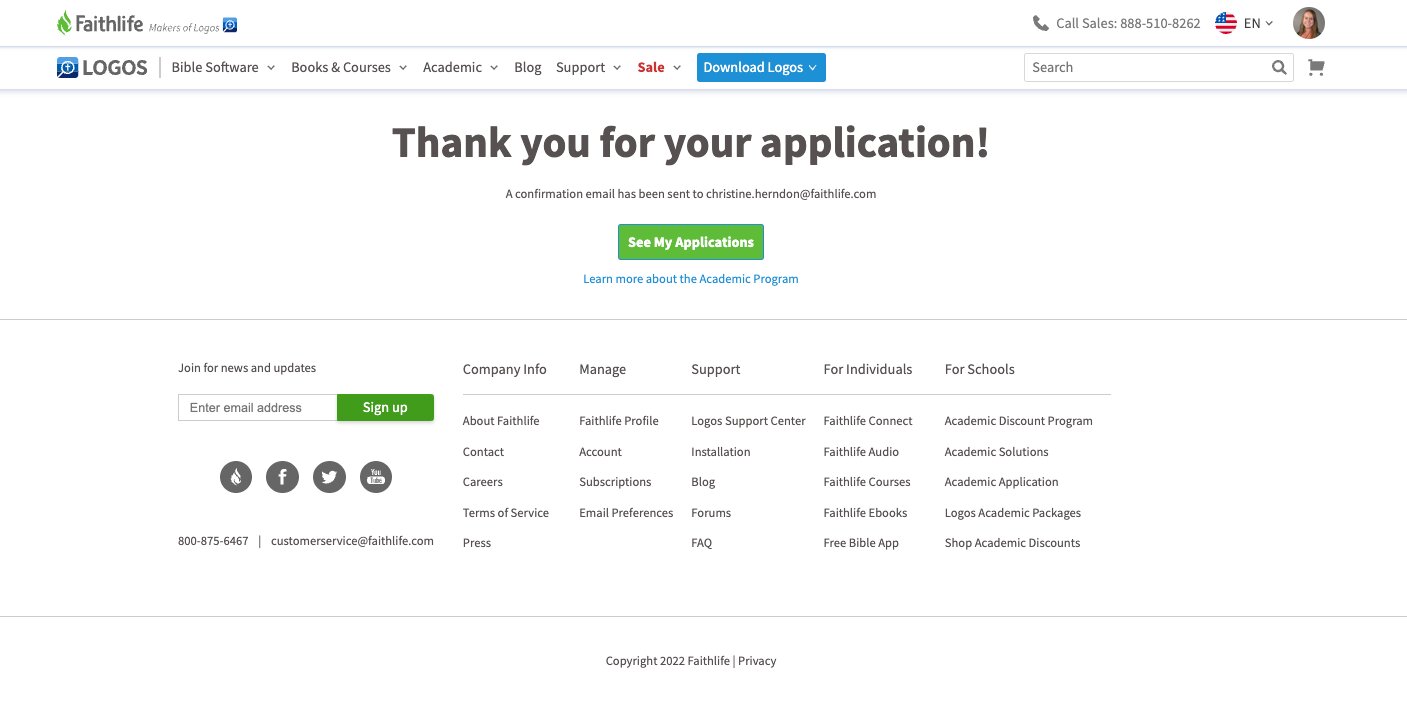Image resolution: width=1407 pixels, height=724 pixels.
Task: Open the Academic Discount Program link
Action: 1019,421
